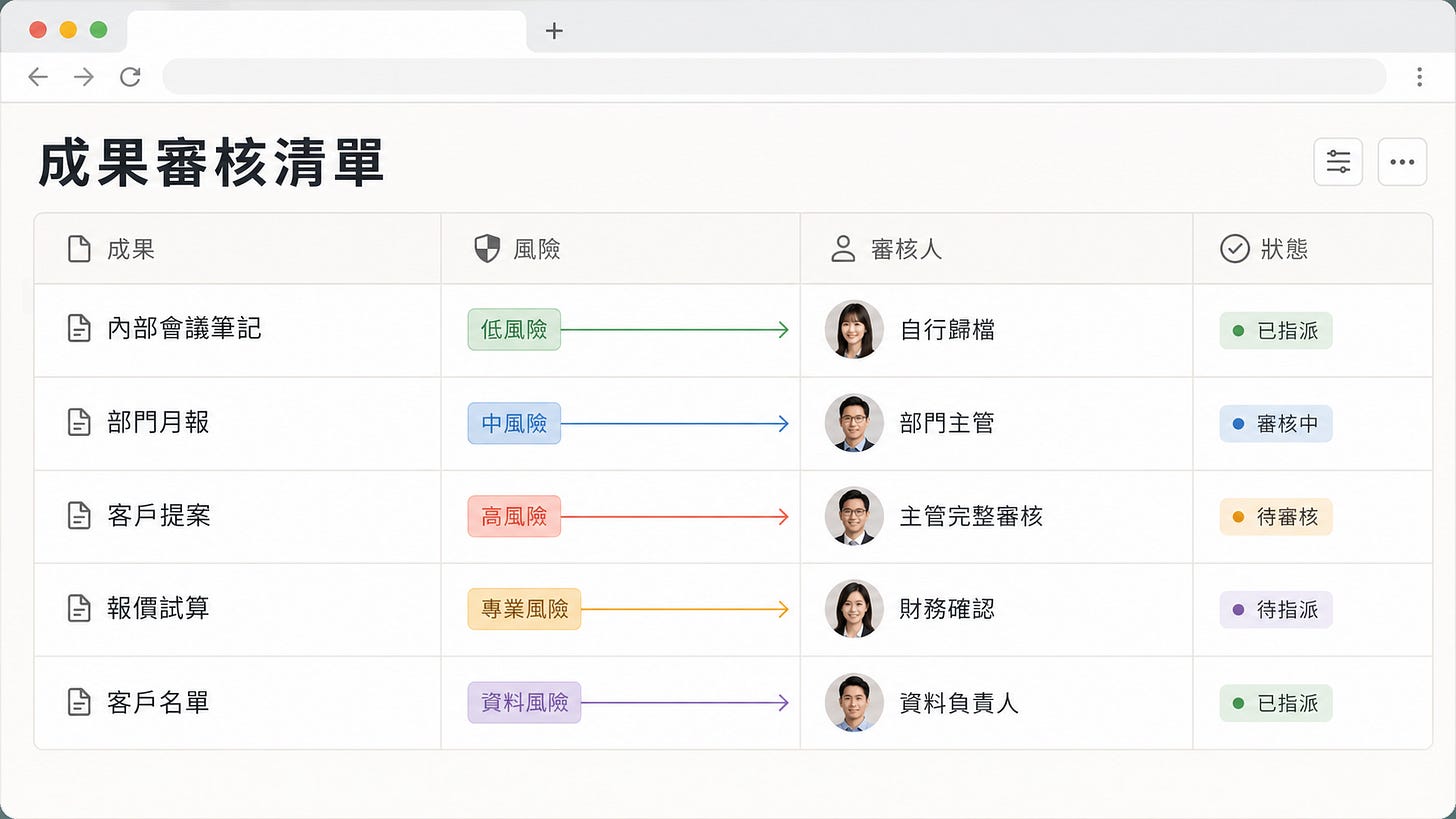Image resolution: width=1456 pixels, height=819 pixels.
Task: Click the file icon beside 內部會議筆記
Action: 79,329
